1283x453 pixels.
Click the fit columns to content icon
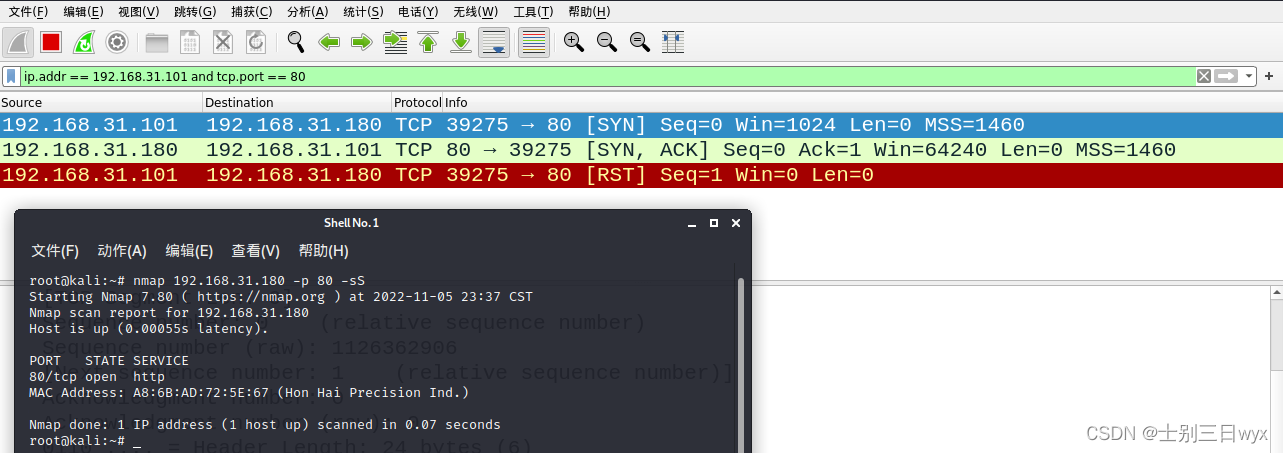[x=673, y=42]
